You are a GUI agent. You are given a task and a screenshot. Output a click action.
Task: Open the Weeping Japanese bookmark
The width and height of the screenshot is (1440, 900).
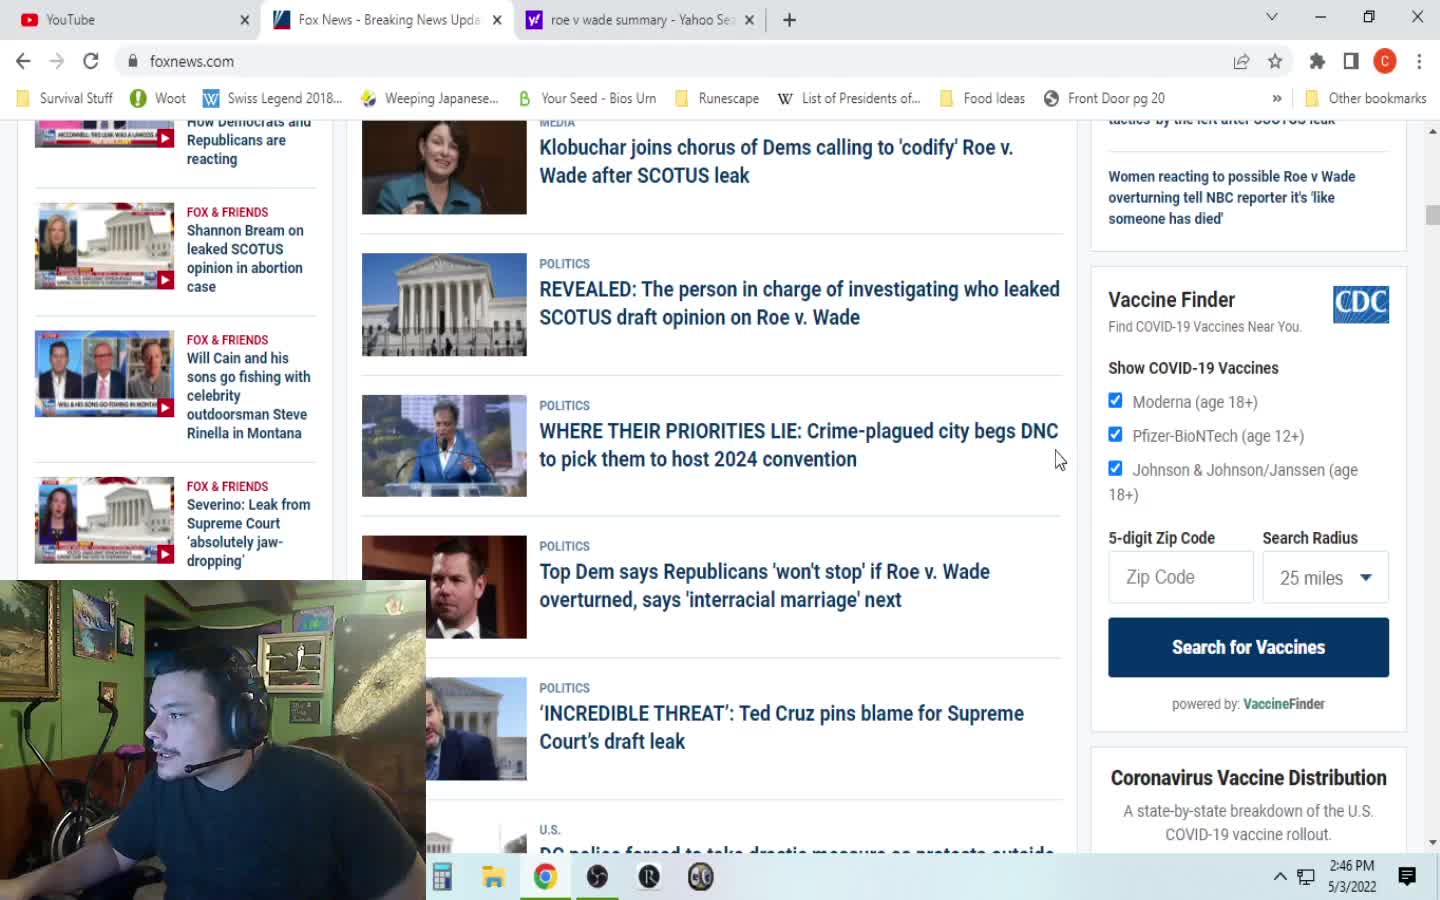(x=429, y=98)
